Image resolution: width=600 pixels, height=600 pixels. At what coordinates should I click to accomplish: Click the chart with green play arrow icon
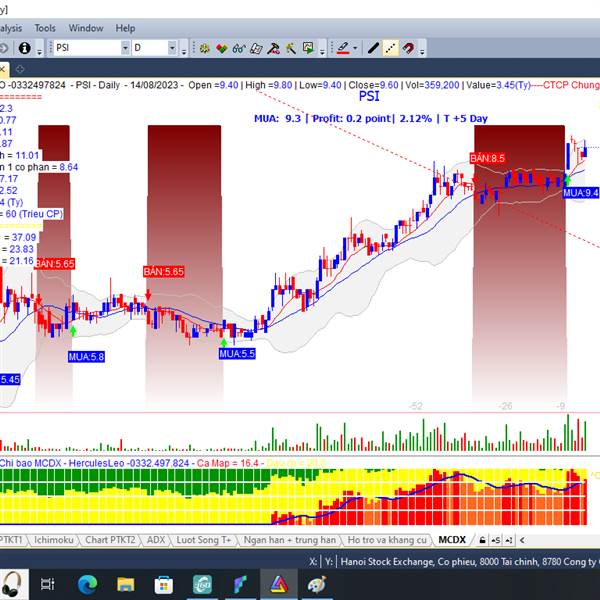click(x=308, y=48)
